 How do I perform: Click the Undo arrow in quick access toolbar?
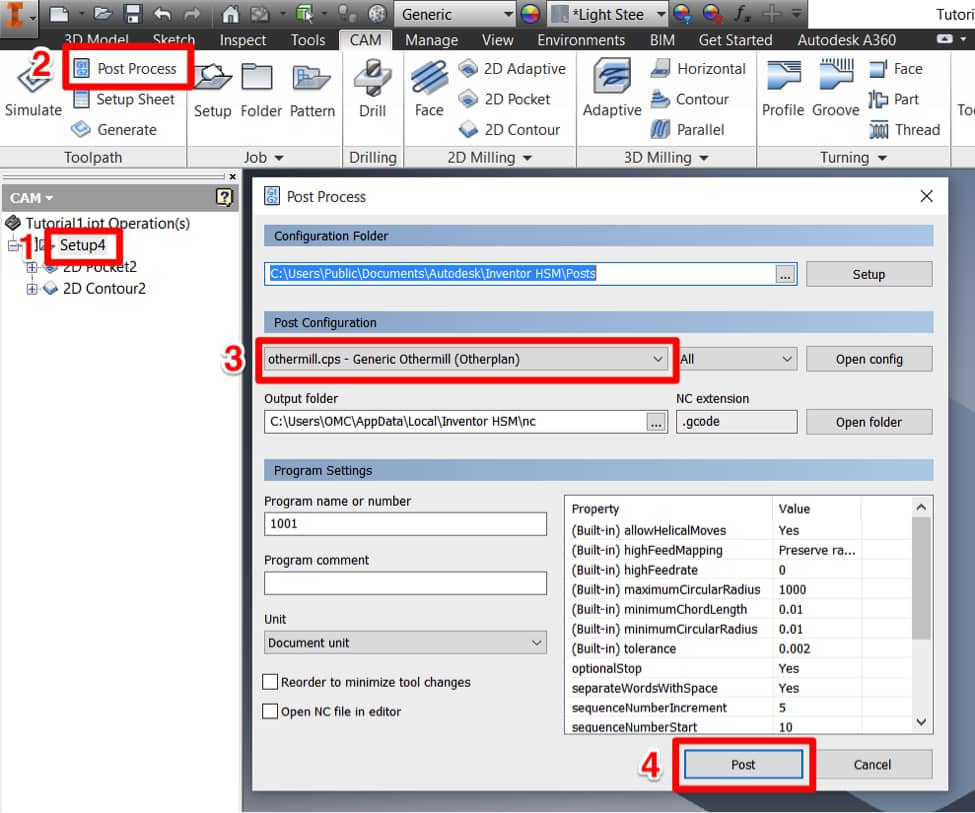[x=162, y=14]
